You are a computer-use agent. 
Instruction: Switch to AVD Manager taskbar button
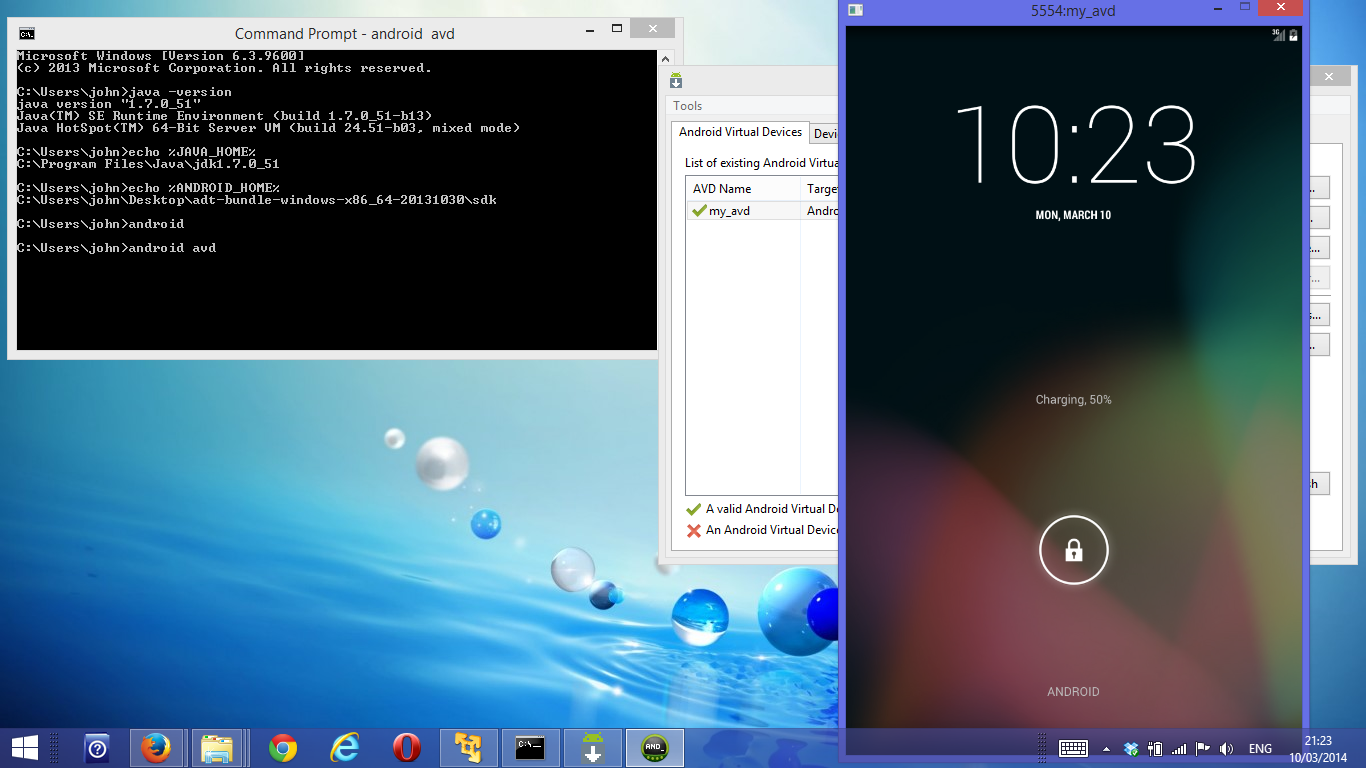click(592, 748)
